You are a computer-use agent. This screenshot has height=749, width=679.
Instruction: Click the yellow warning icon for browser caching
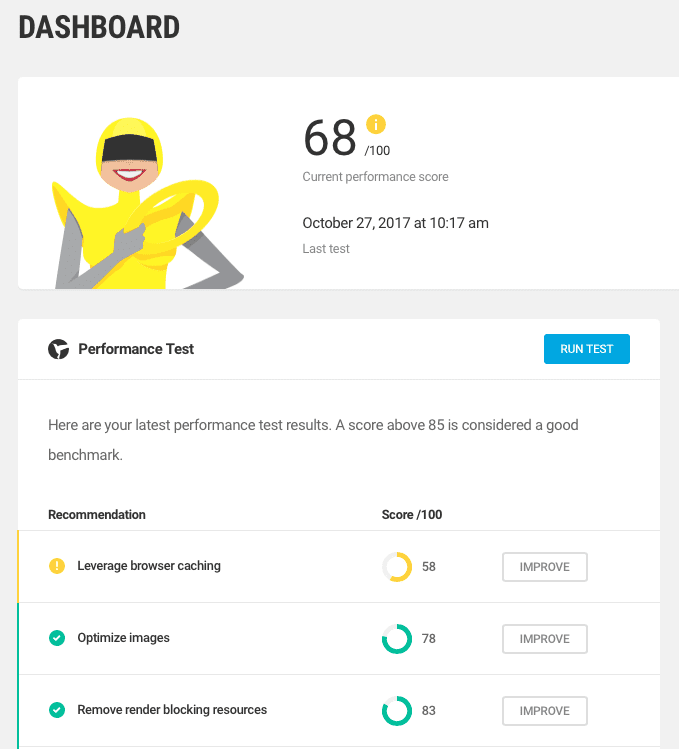(57, 566)
